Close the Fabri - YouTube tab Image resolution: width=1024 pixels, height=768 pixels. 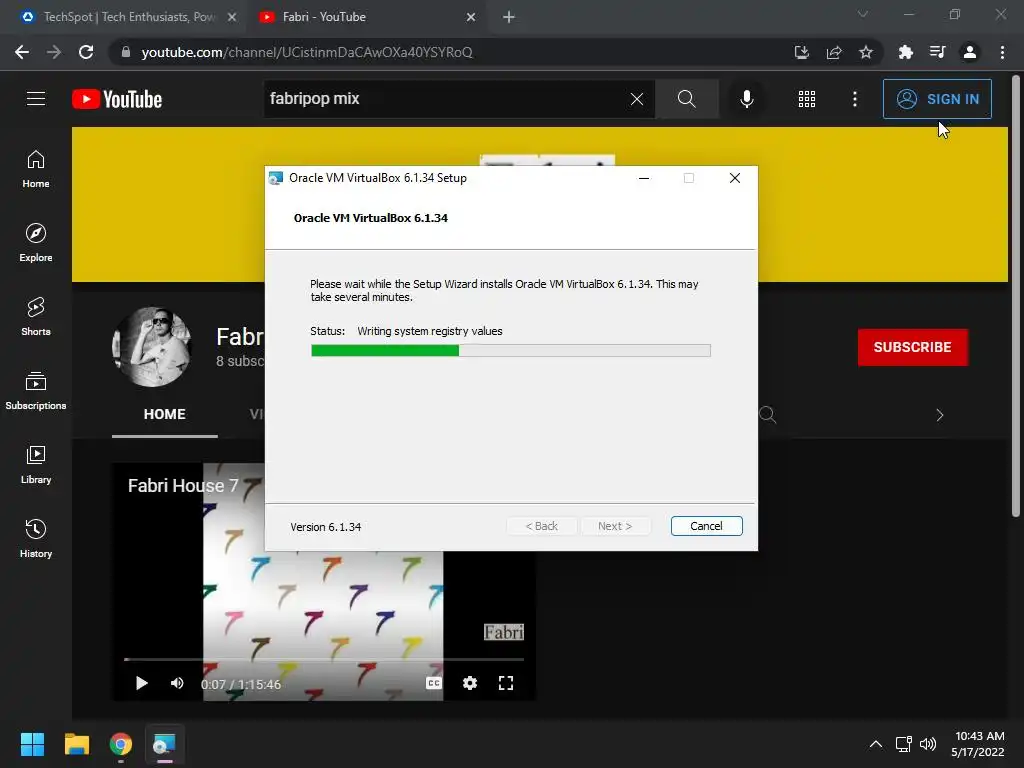pyautogui.click(x=471, y=17)
